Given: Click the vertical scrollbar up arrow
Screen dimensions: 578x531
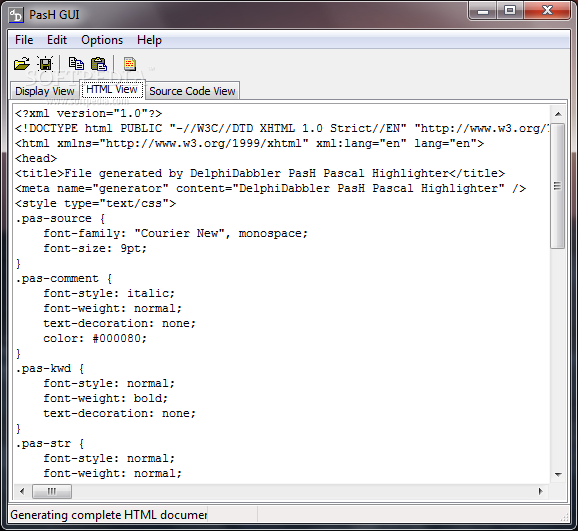Looking at the screenshot, I should coord(558,114).
